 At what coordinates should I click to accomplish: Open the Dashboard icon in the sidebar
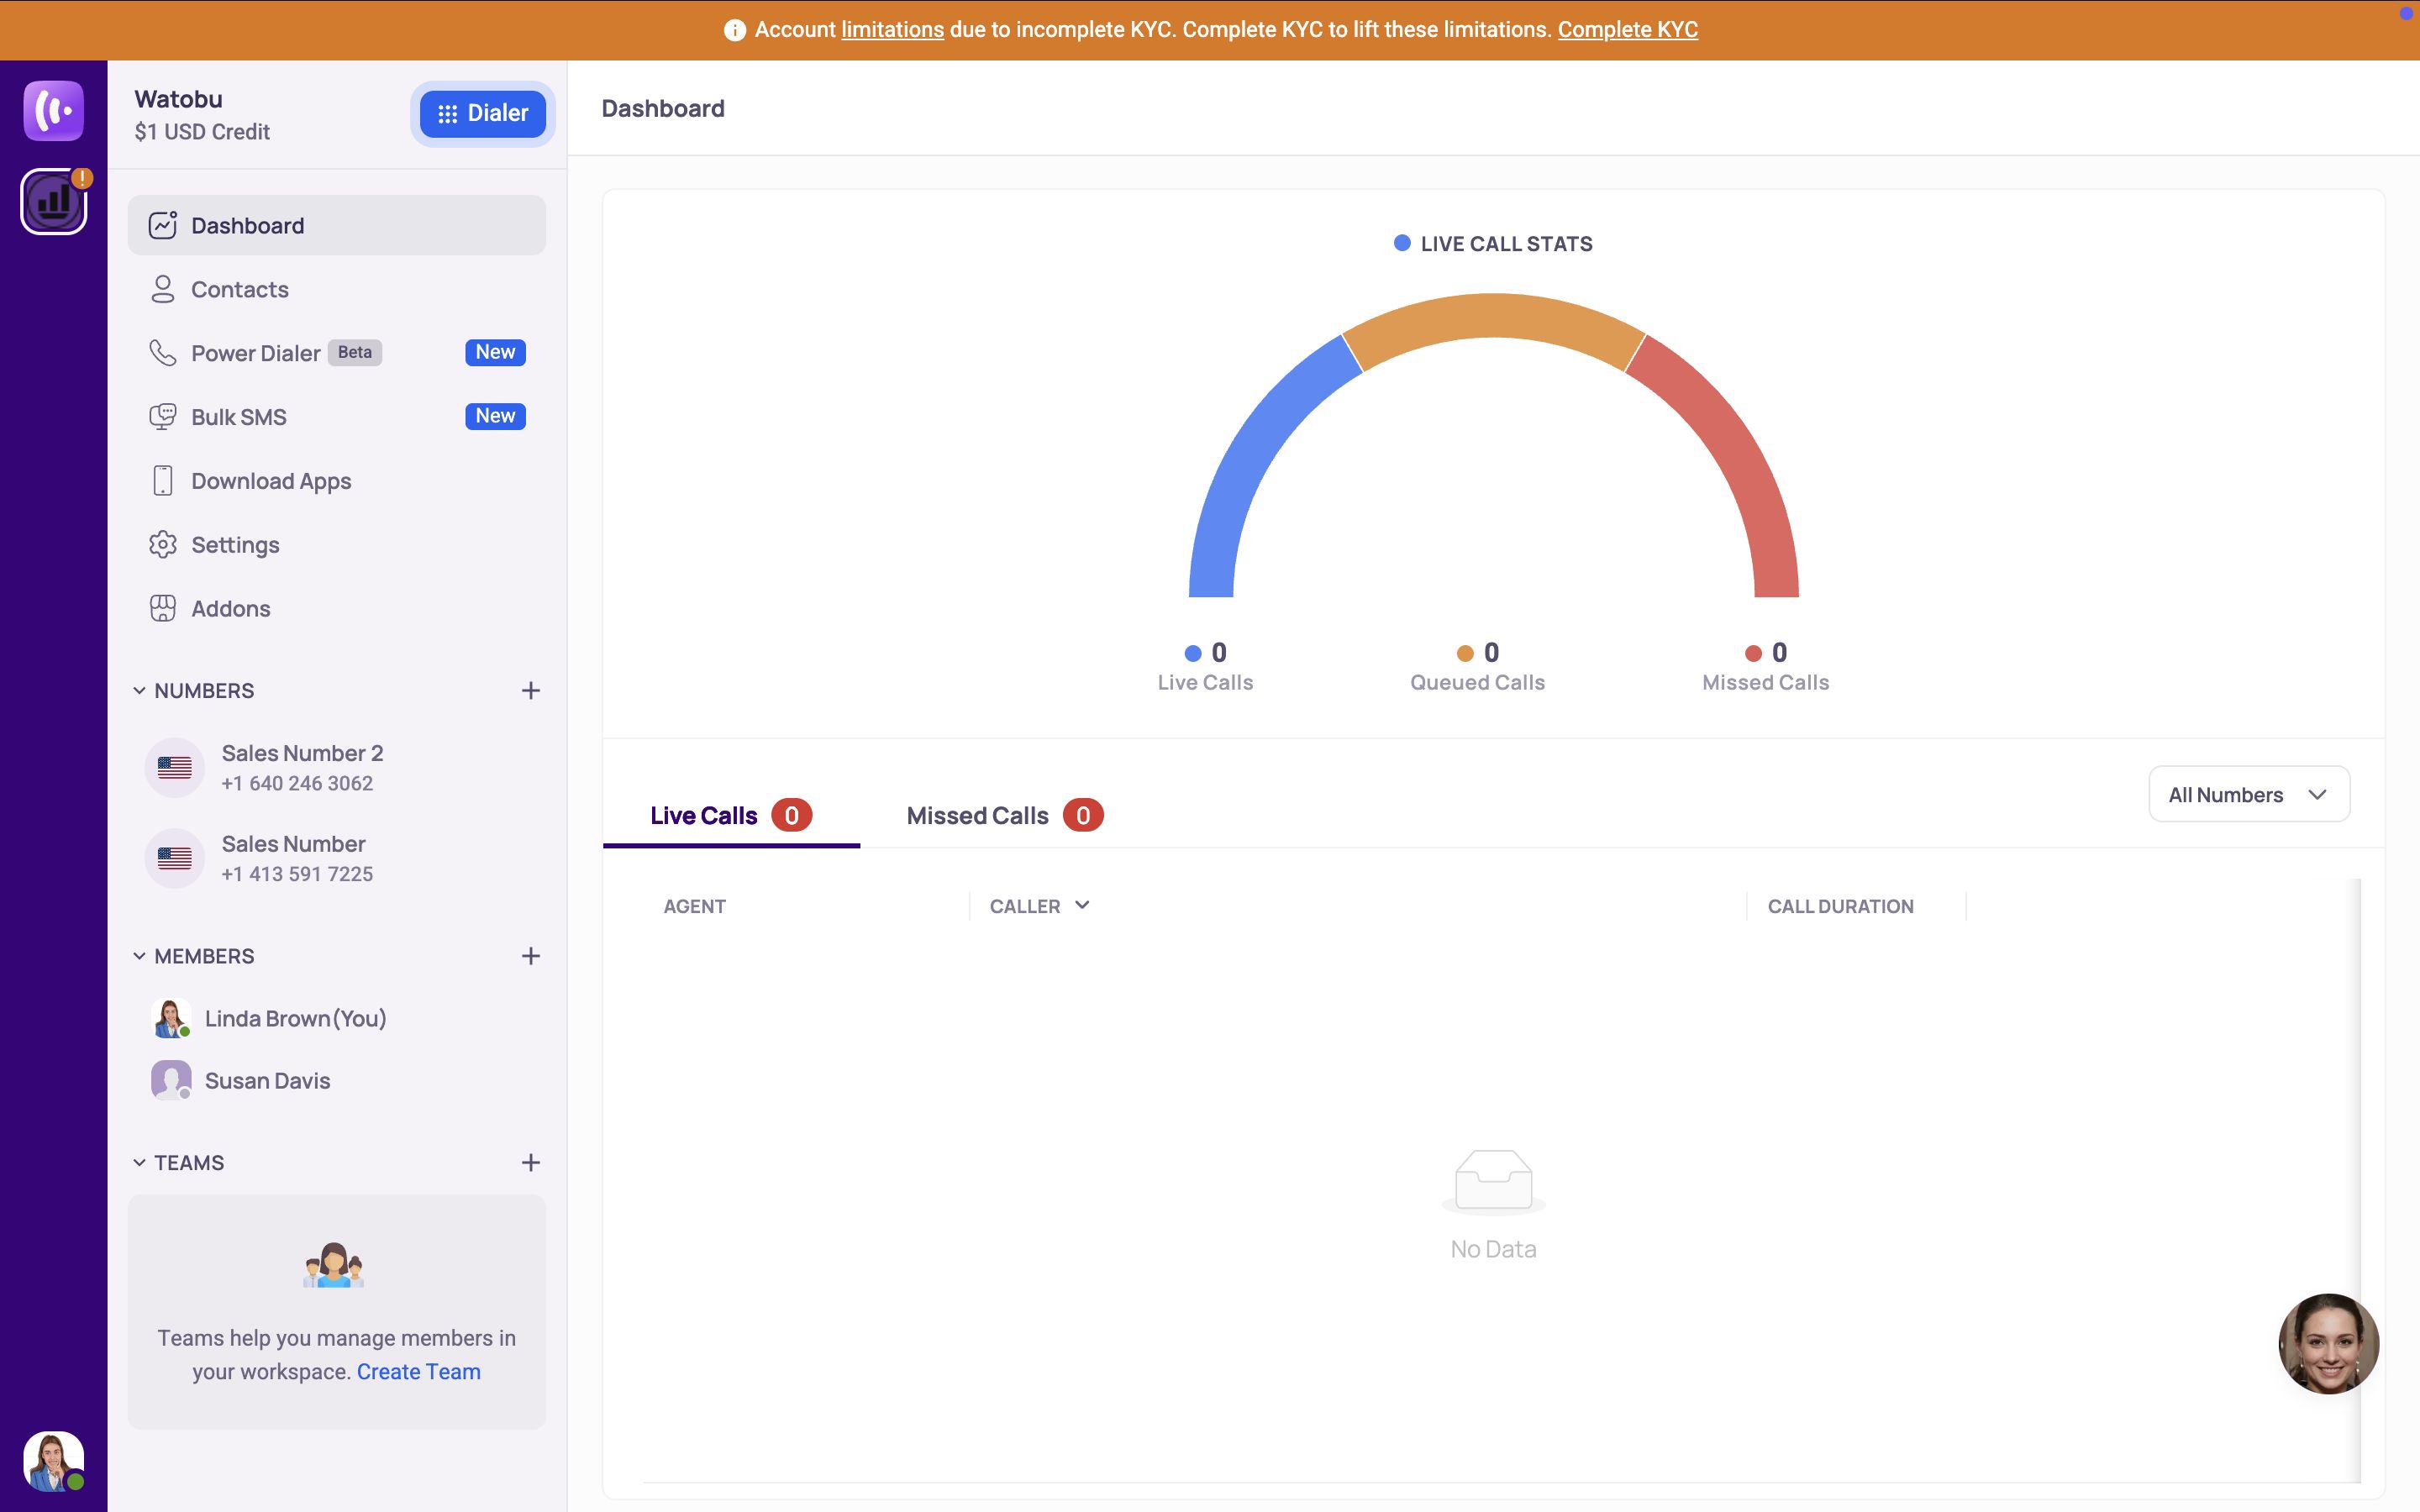[x=163, y=225]
